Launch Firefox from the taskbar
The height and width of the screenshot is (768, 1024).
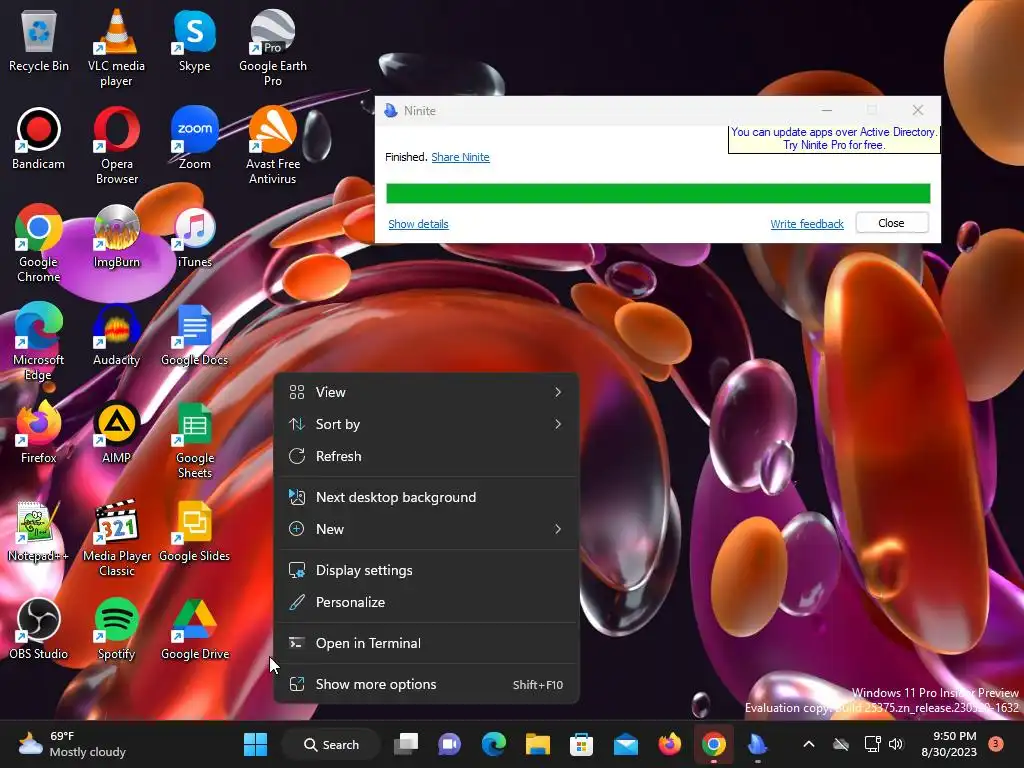tap(669, 744)
